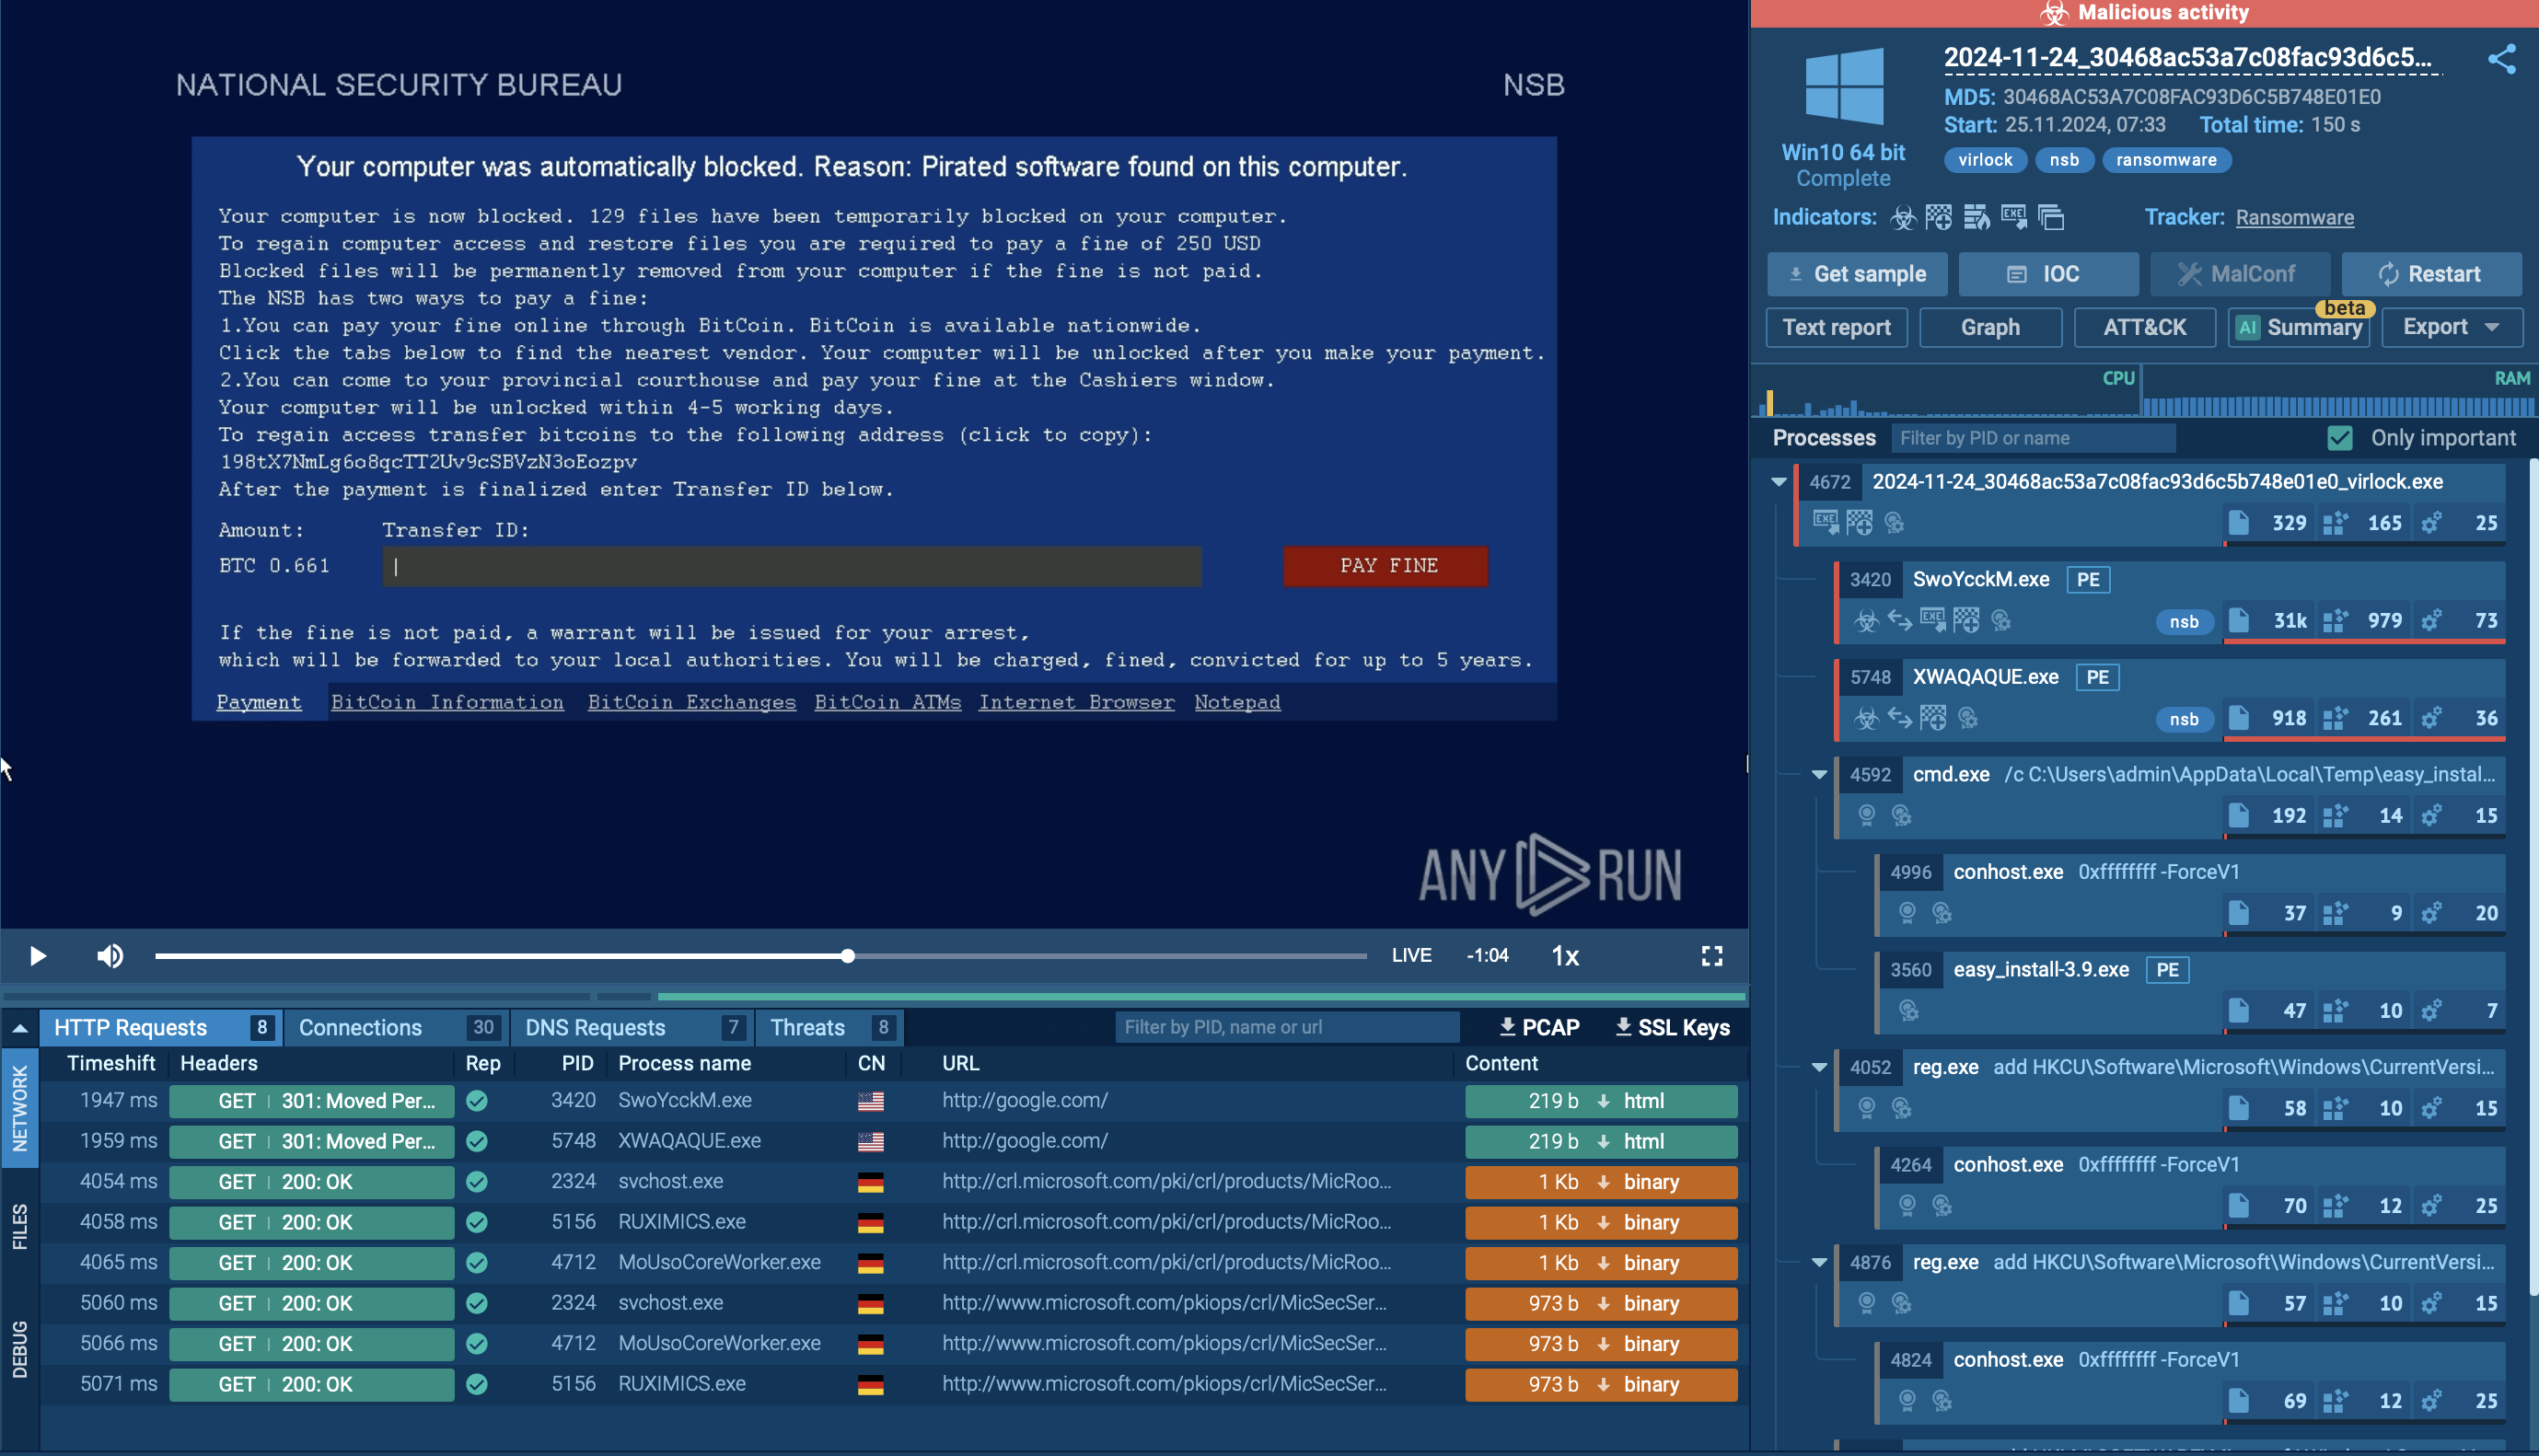
Task: Seek using the video progress slider handle
Action: pos(847,956)
